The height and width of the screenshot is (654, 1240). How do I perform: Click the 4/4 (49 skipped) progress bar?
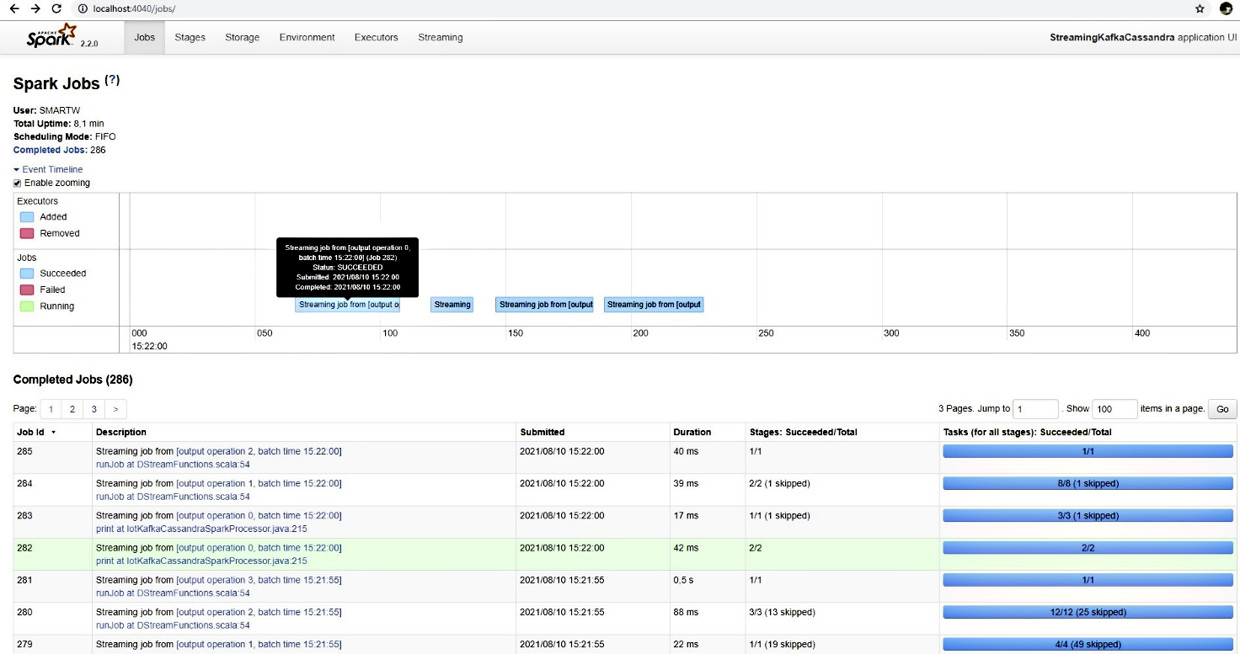1088,644
